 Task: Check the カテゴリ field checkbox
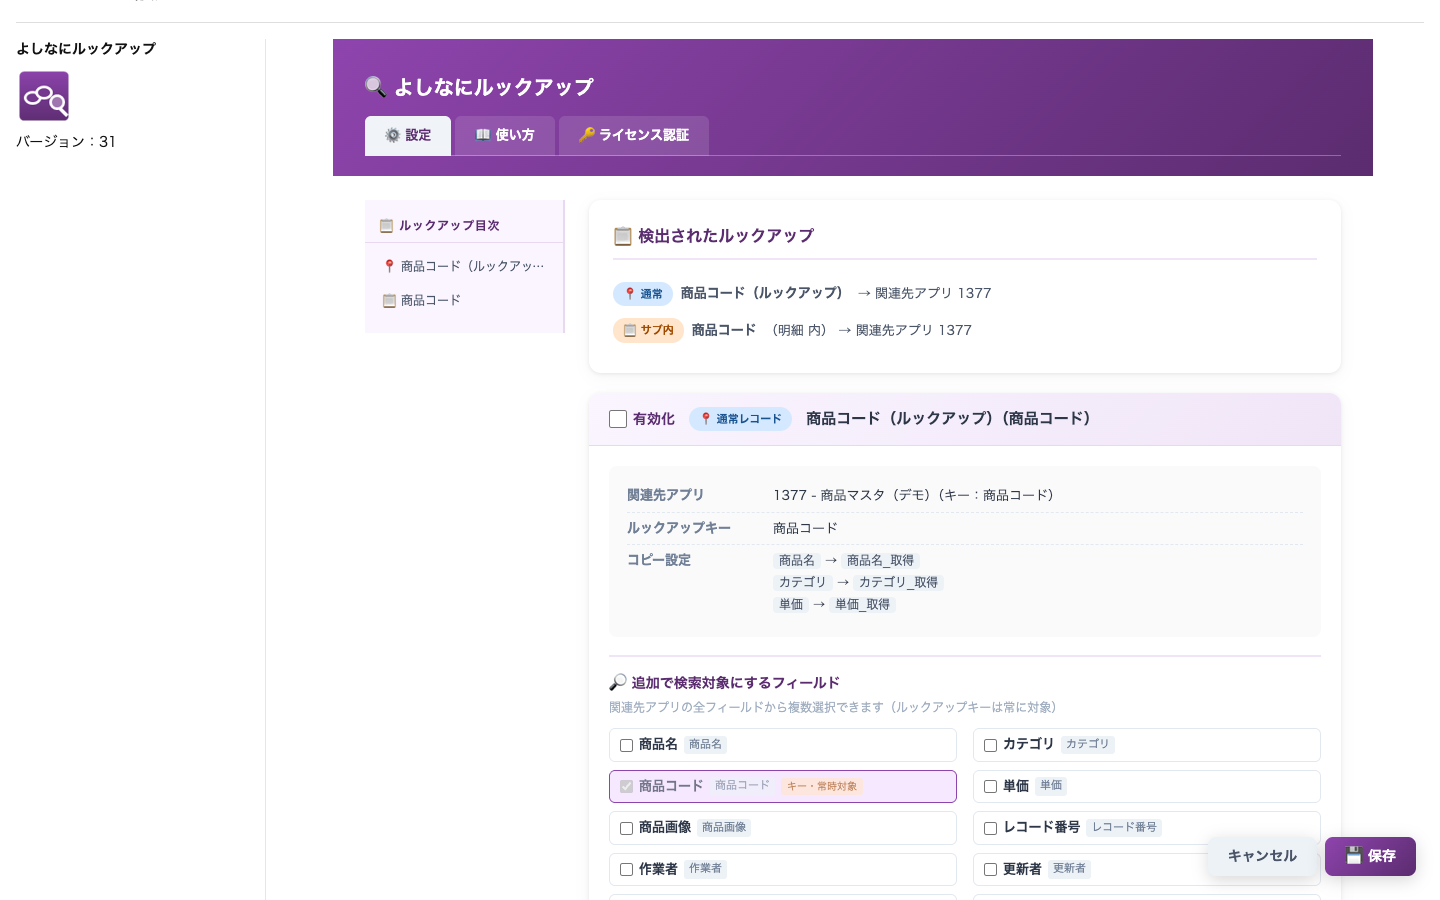(990, 745)
